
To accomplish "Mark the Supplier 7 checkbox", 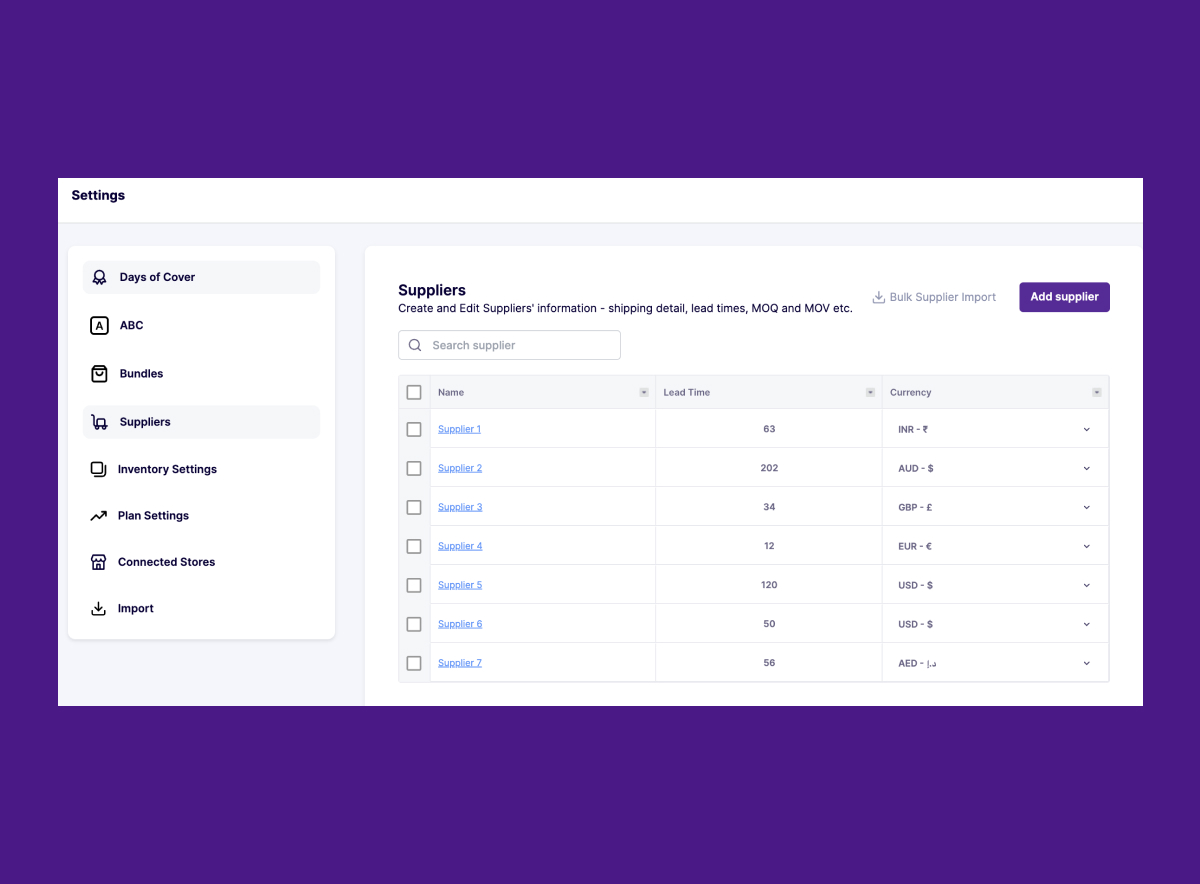I will tap(414, 663).
